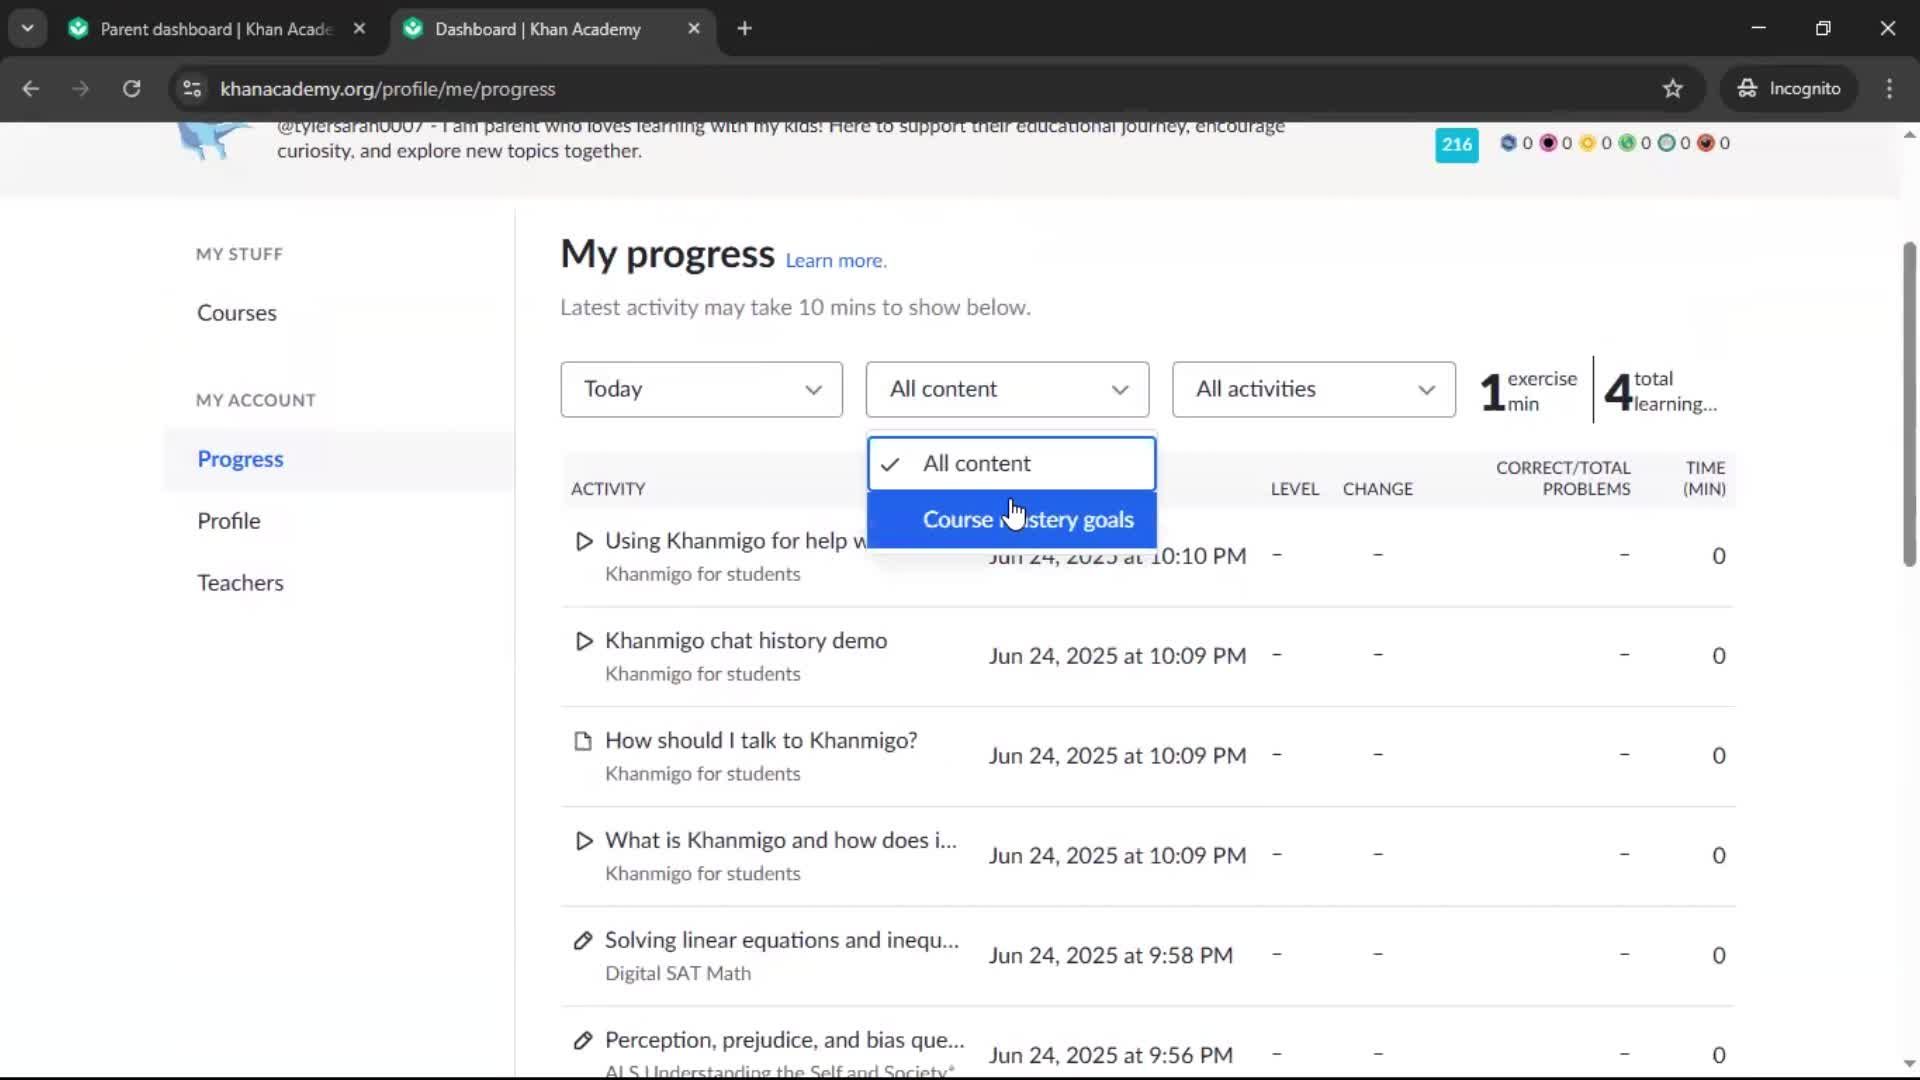
Task: Click the TIME (MIN) column header
Action: (x=1704, y=478)
